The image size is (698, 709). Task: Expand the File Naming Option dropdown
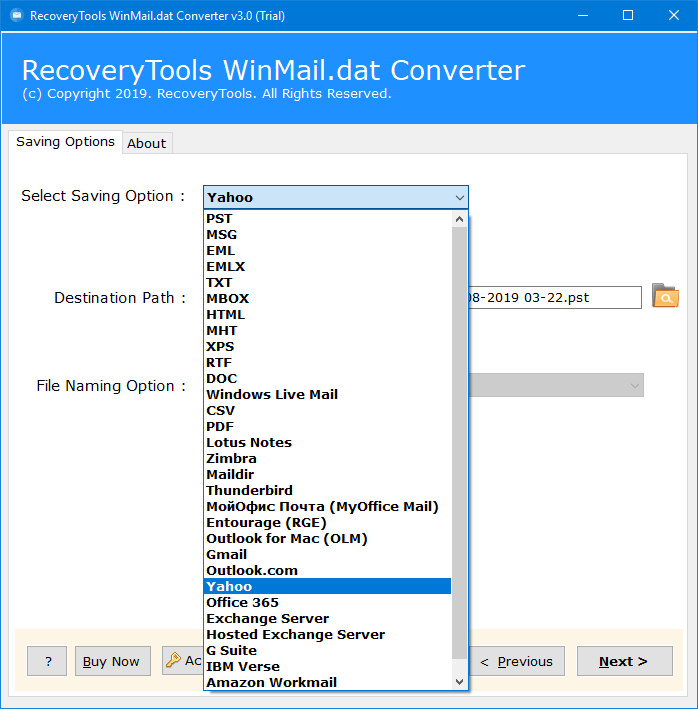[635, 386]
